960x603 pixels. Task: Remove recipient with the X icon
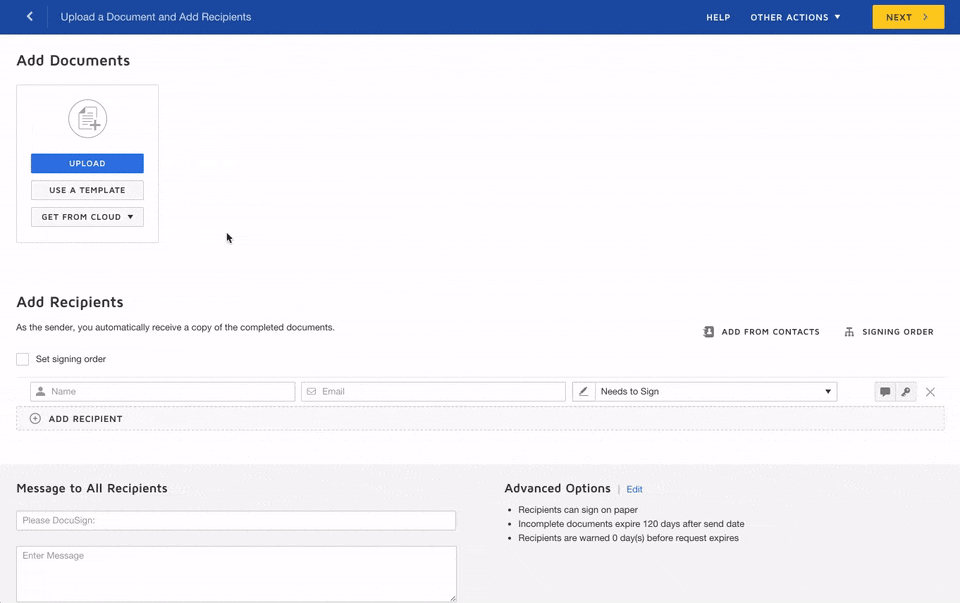point(930,392)
